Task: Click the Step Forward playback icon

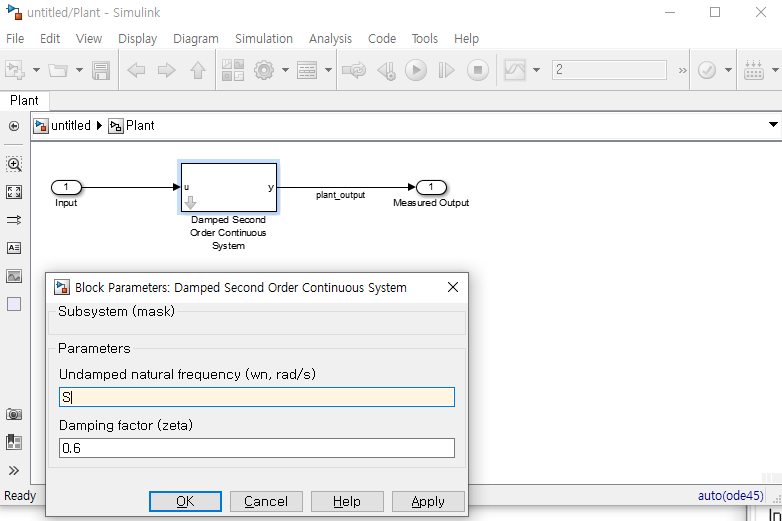Action: [x=446, y=70]
